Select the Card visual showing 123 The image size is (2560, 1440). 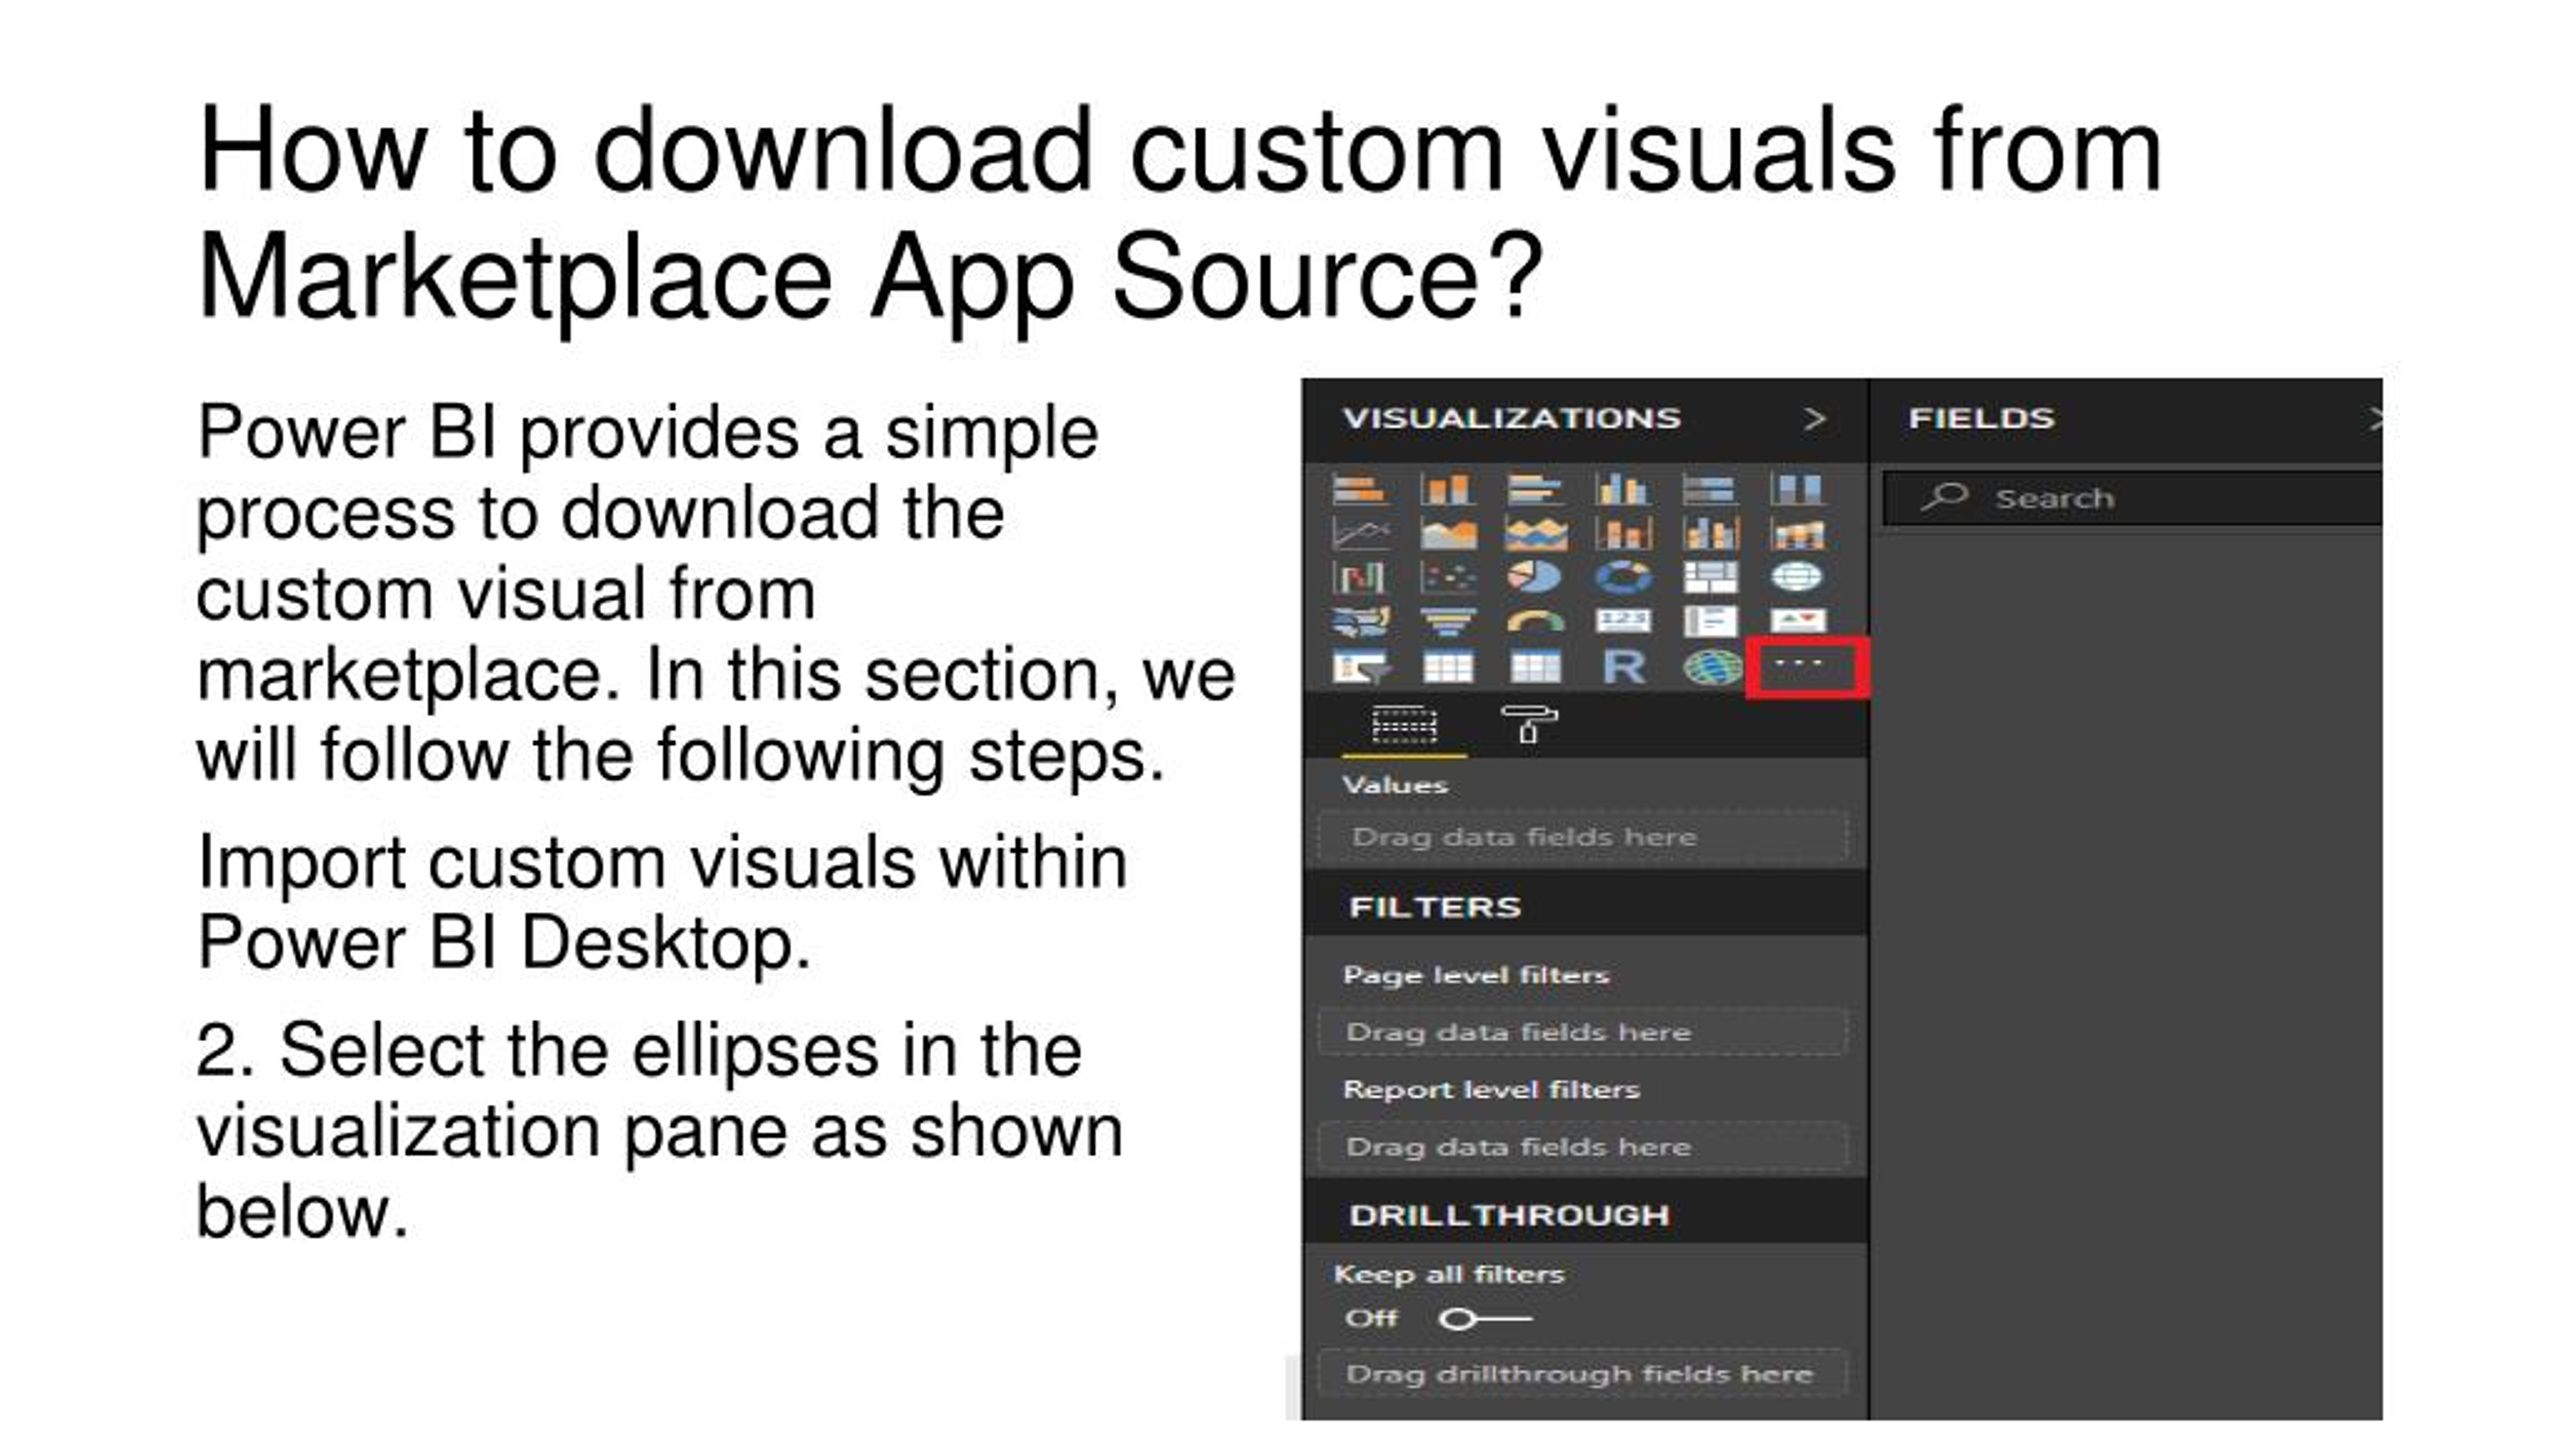pyautogui.click(x=1623, y=621)
